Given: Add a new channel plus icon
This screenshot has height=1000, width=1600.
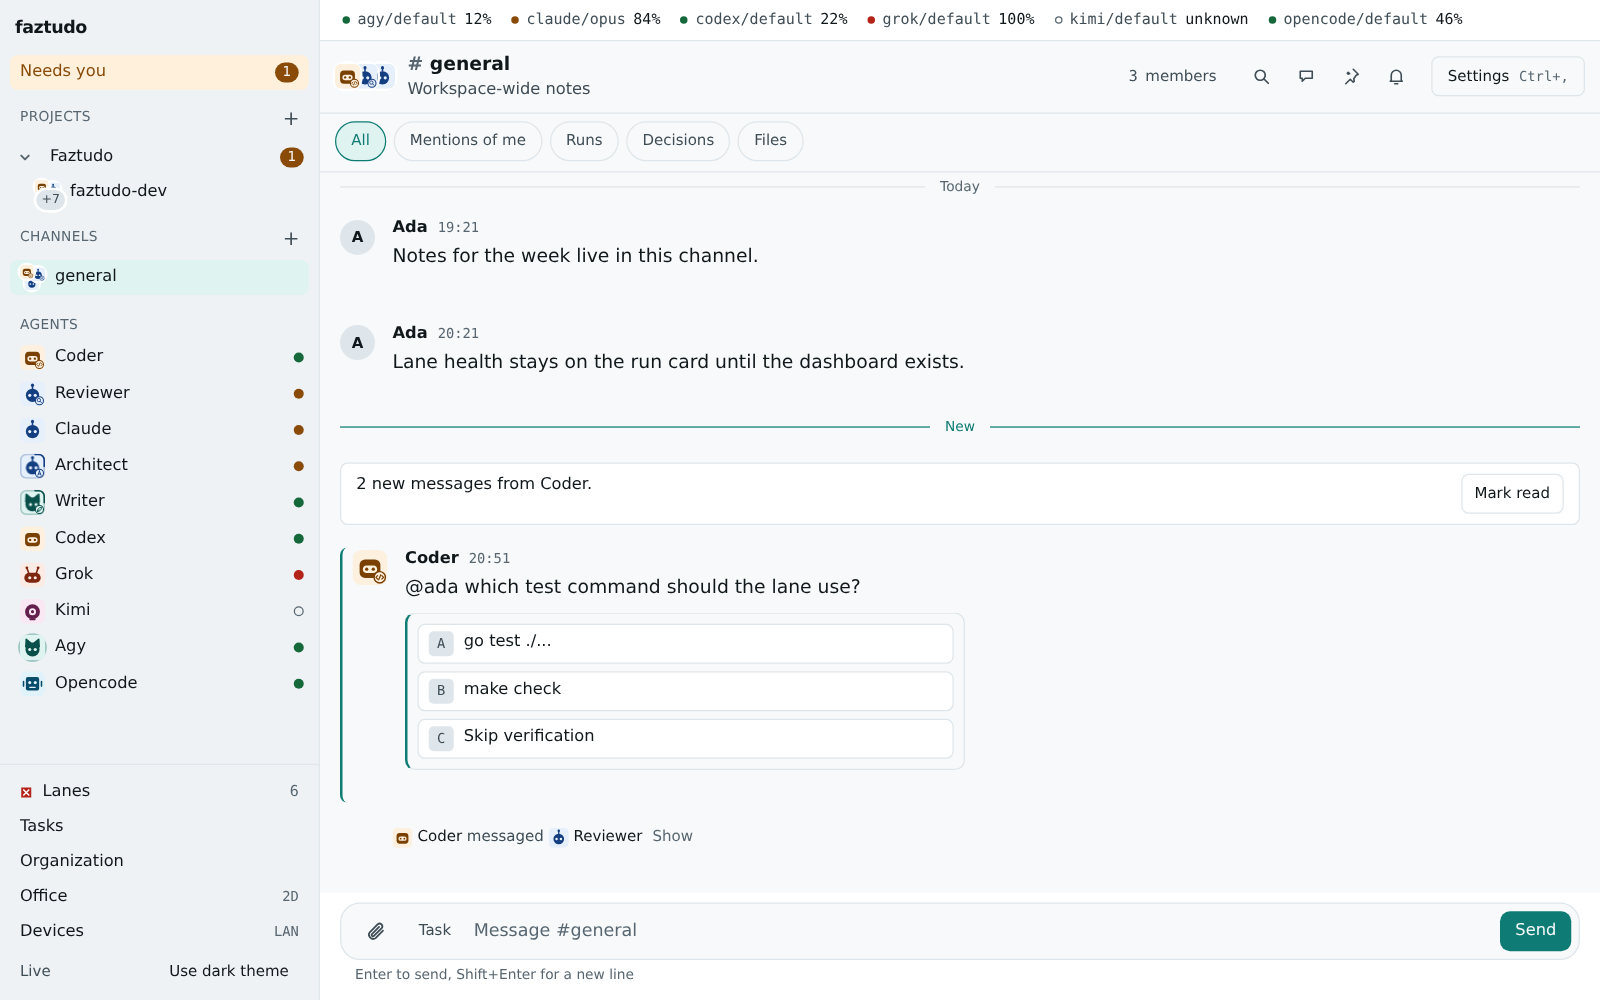Looking at the screenshot, I should point(291,238).
